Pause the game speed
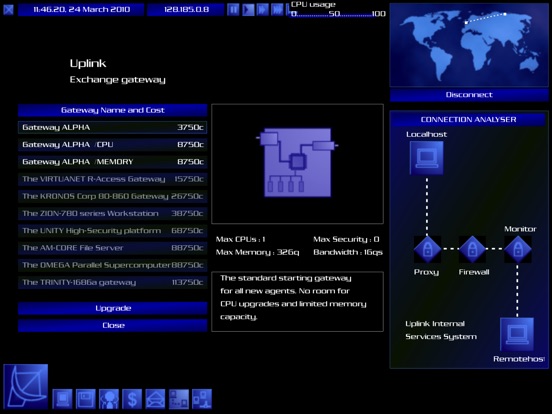 coord(233,10)
